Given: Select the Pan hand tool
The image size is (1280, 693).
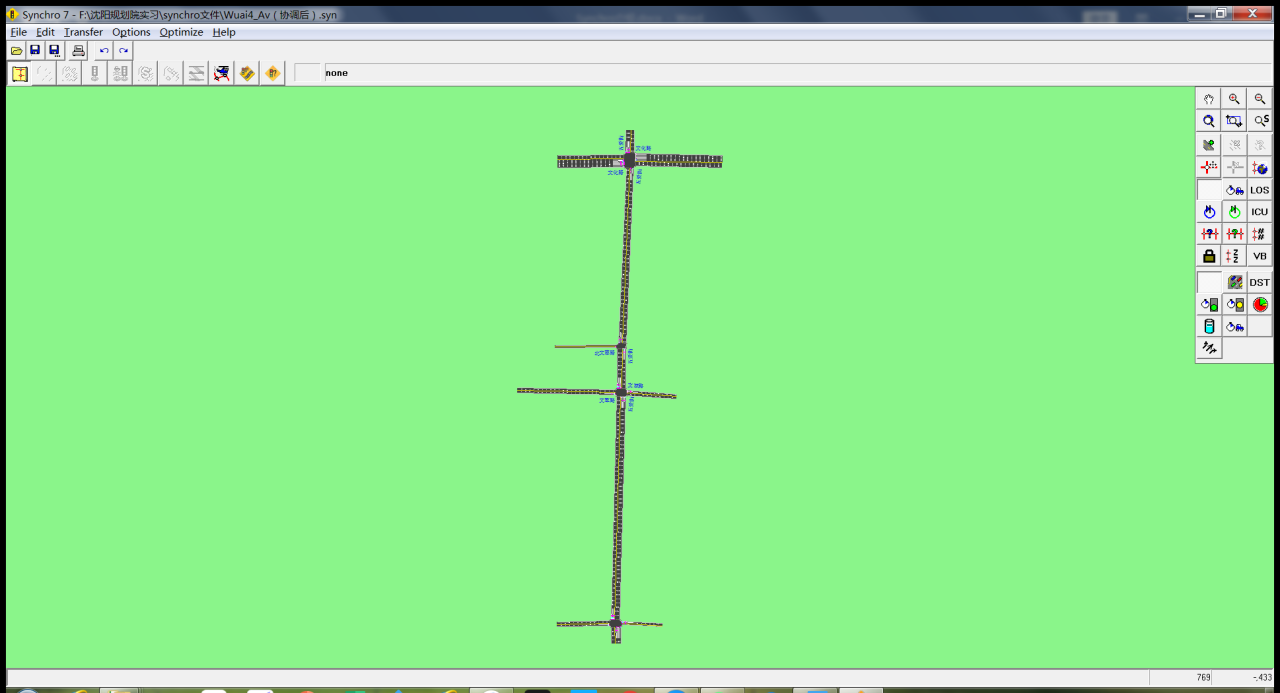Looking at the screenshot, I should (1209, 99).
